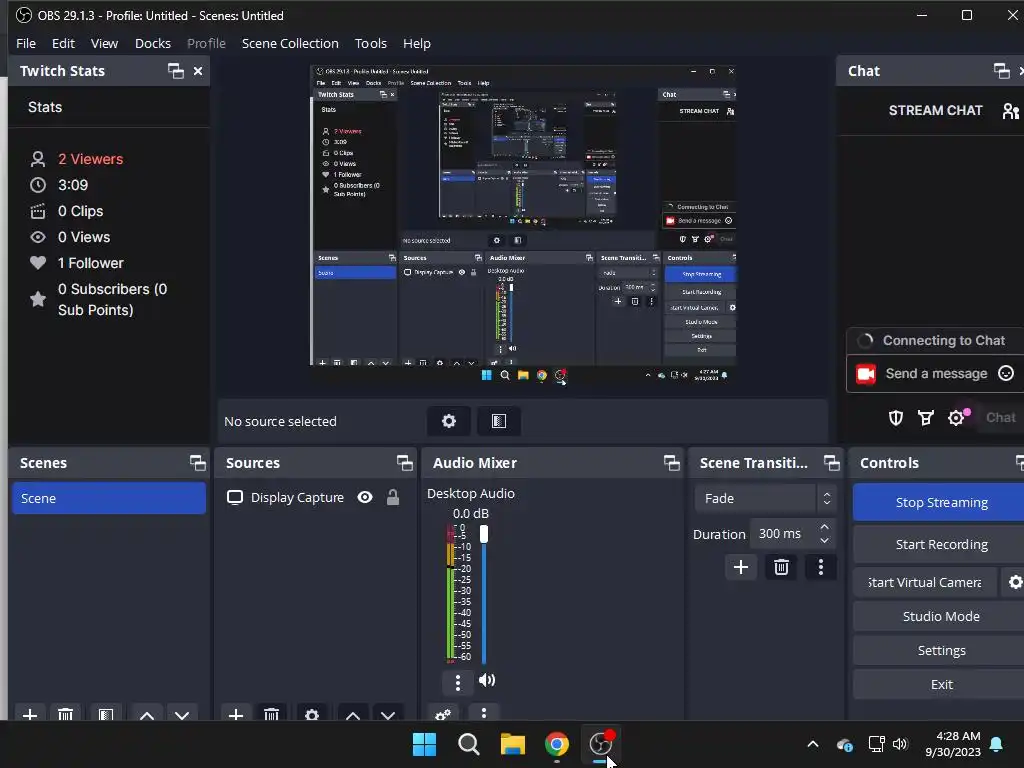Increase transition duration stepper up
Screen dimensions: 1024x768
pos(824,526)
